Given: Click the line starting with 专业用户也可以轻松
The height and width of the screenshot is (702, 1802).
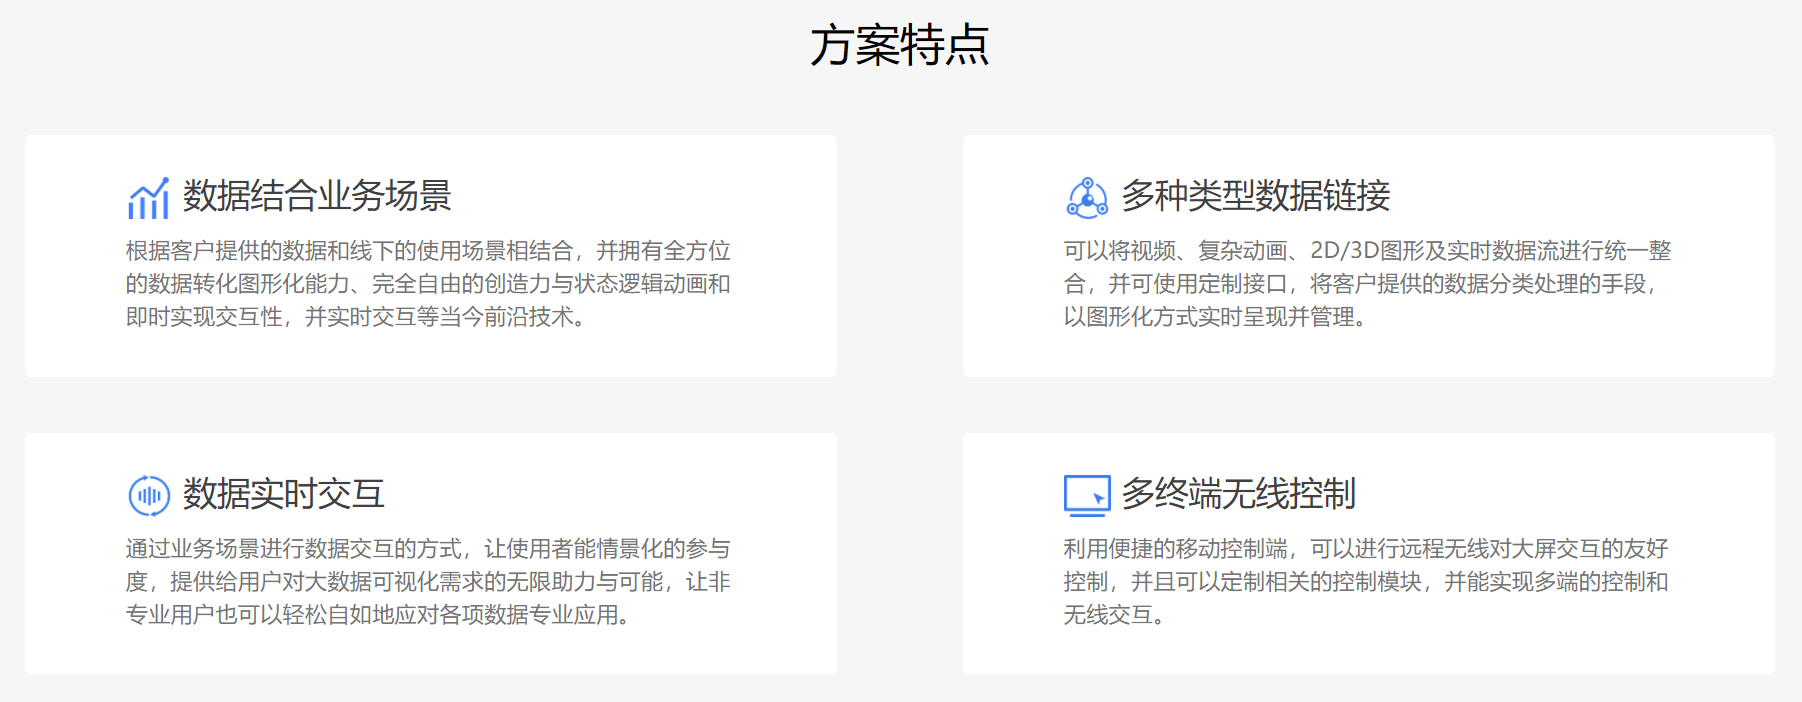Looking at the screenshot, I should click(377, 615).
